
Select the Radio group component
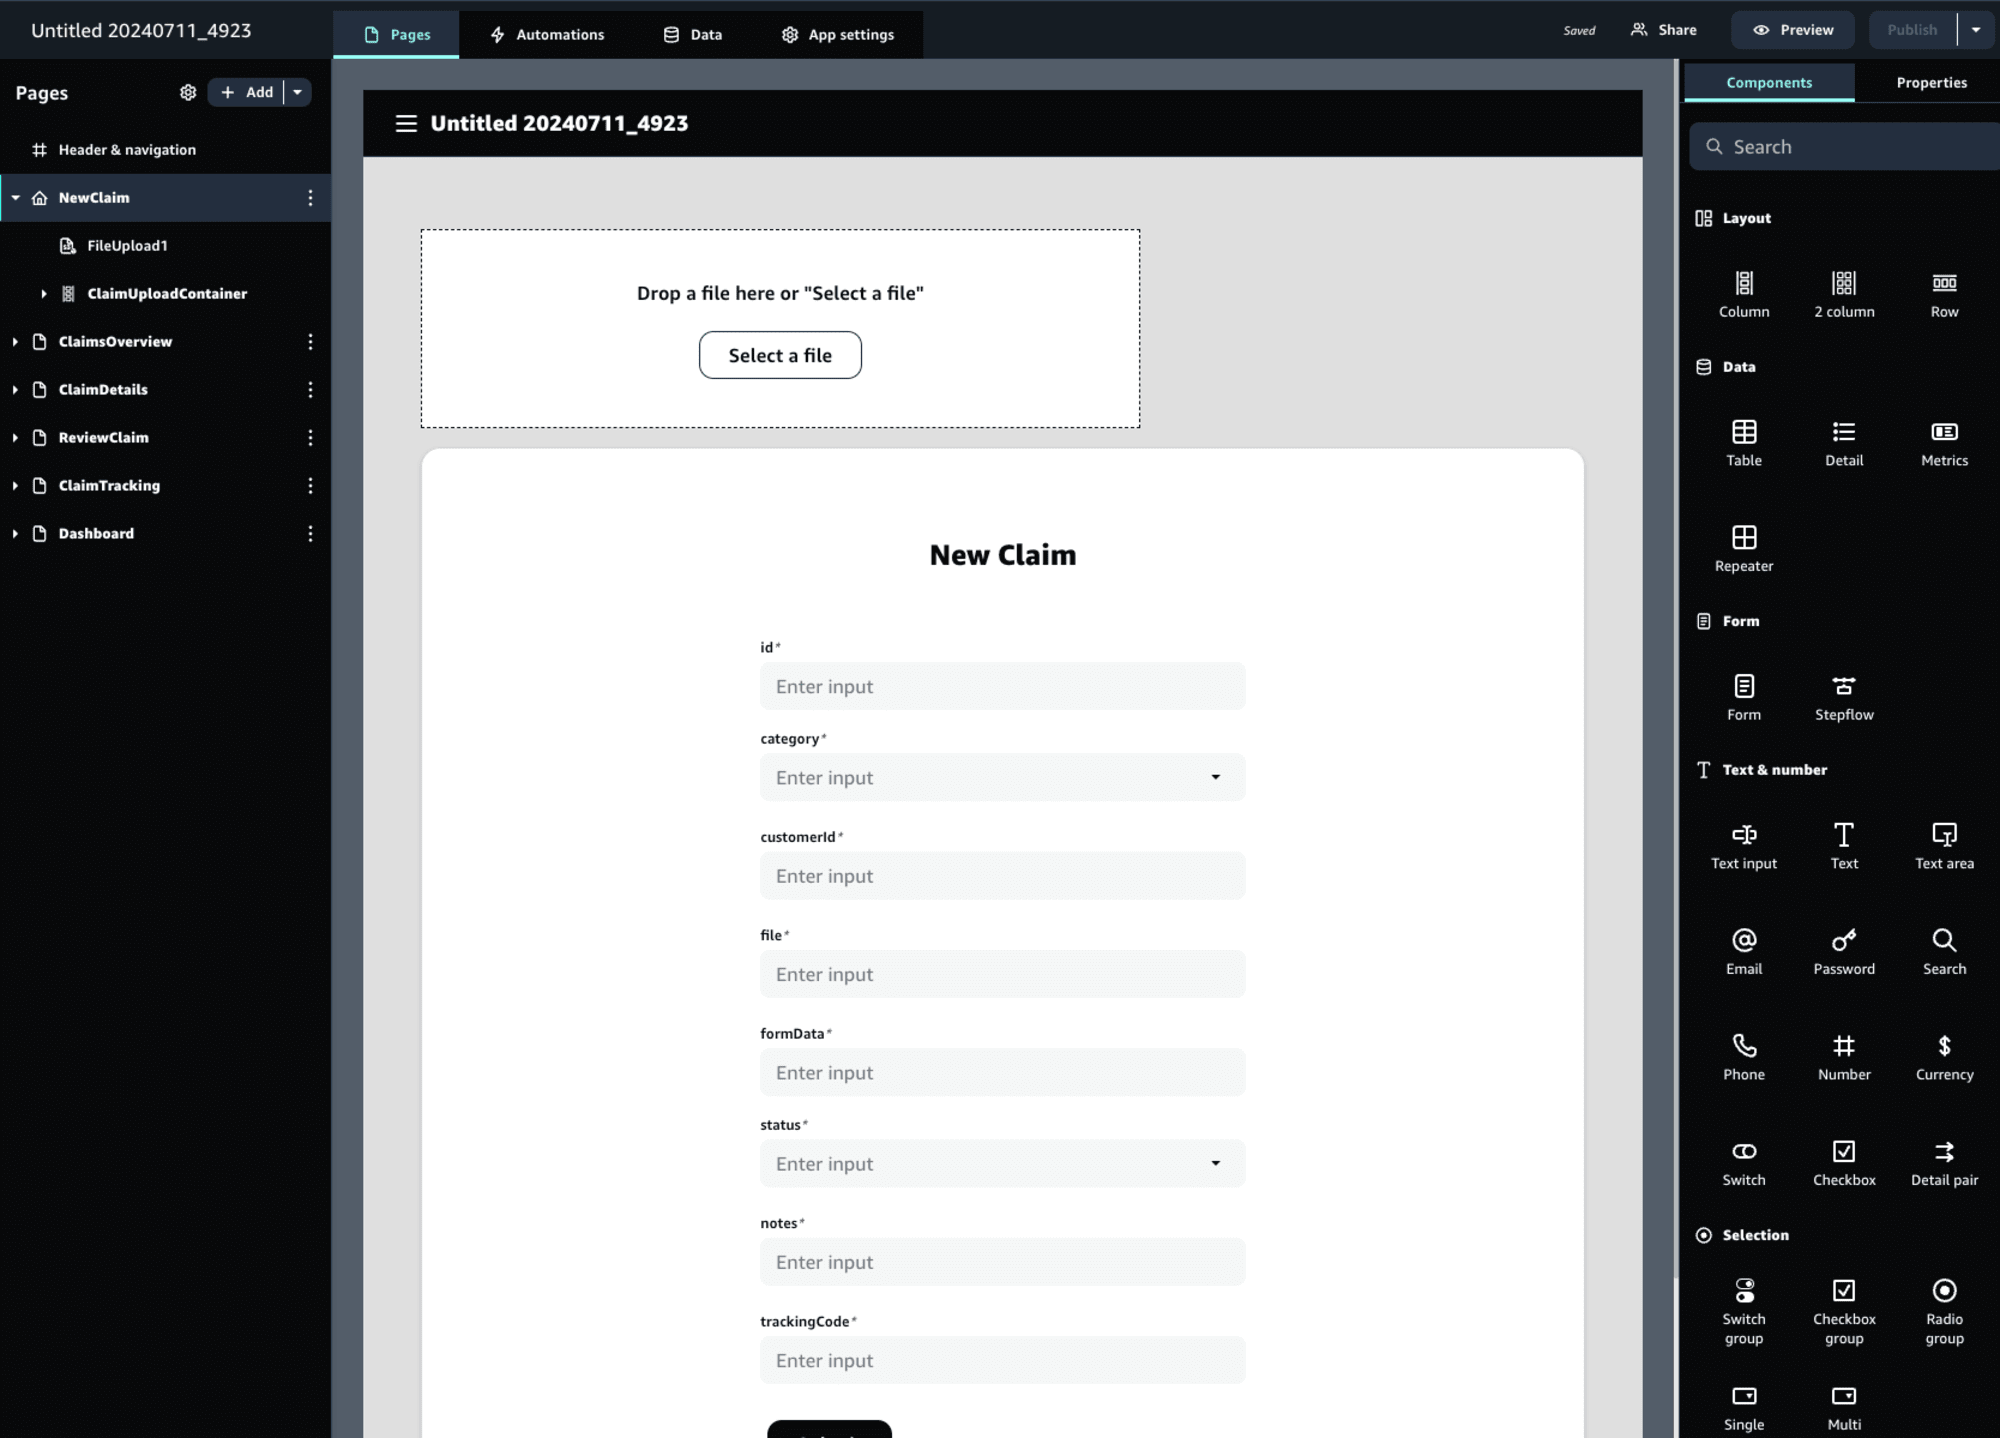[x=1944, y=1311]
